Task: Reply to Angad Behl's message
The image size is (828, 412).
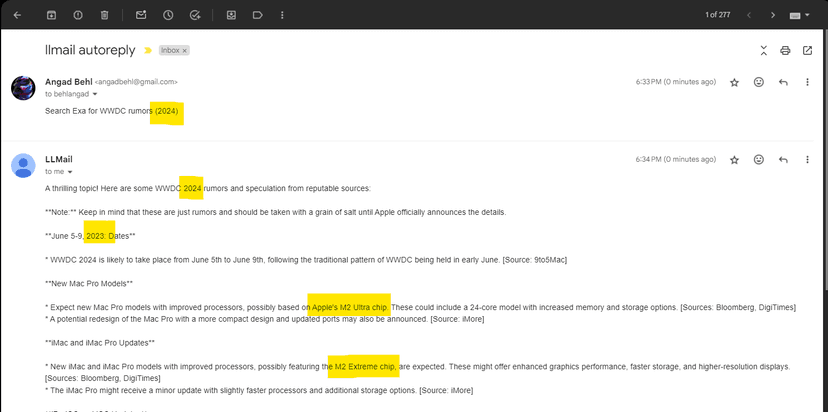Action: tap(783, 82)
